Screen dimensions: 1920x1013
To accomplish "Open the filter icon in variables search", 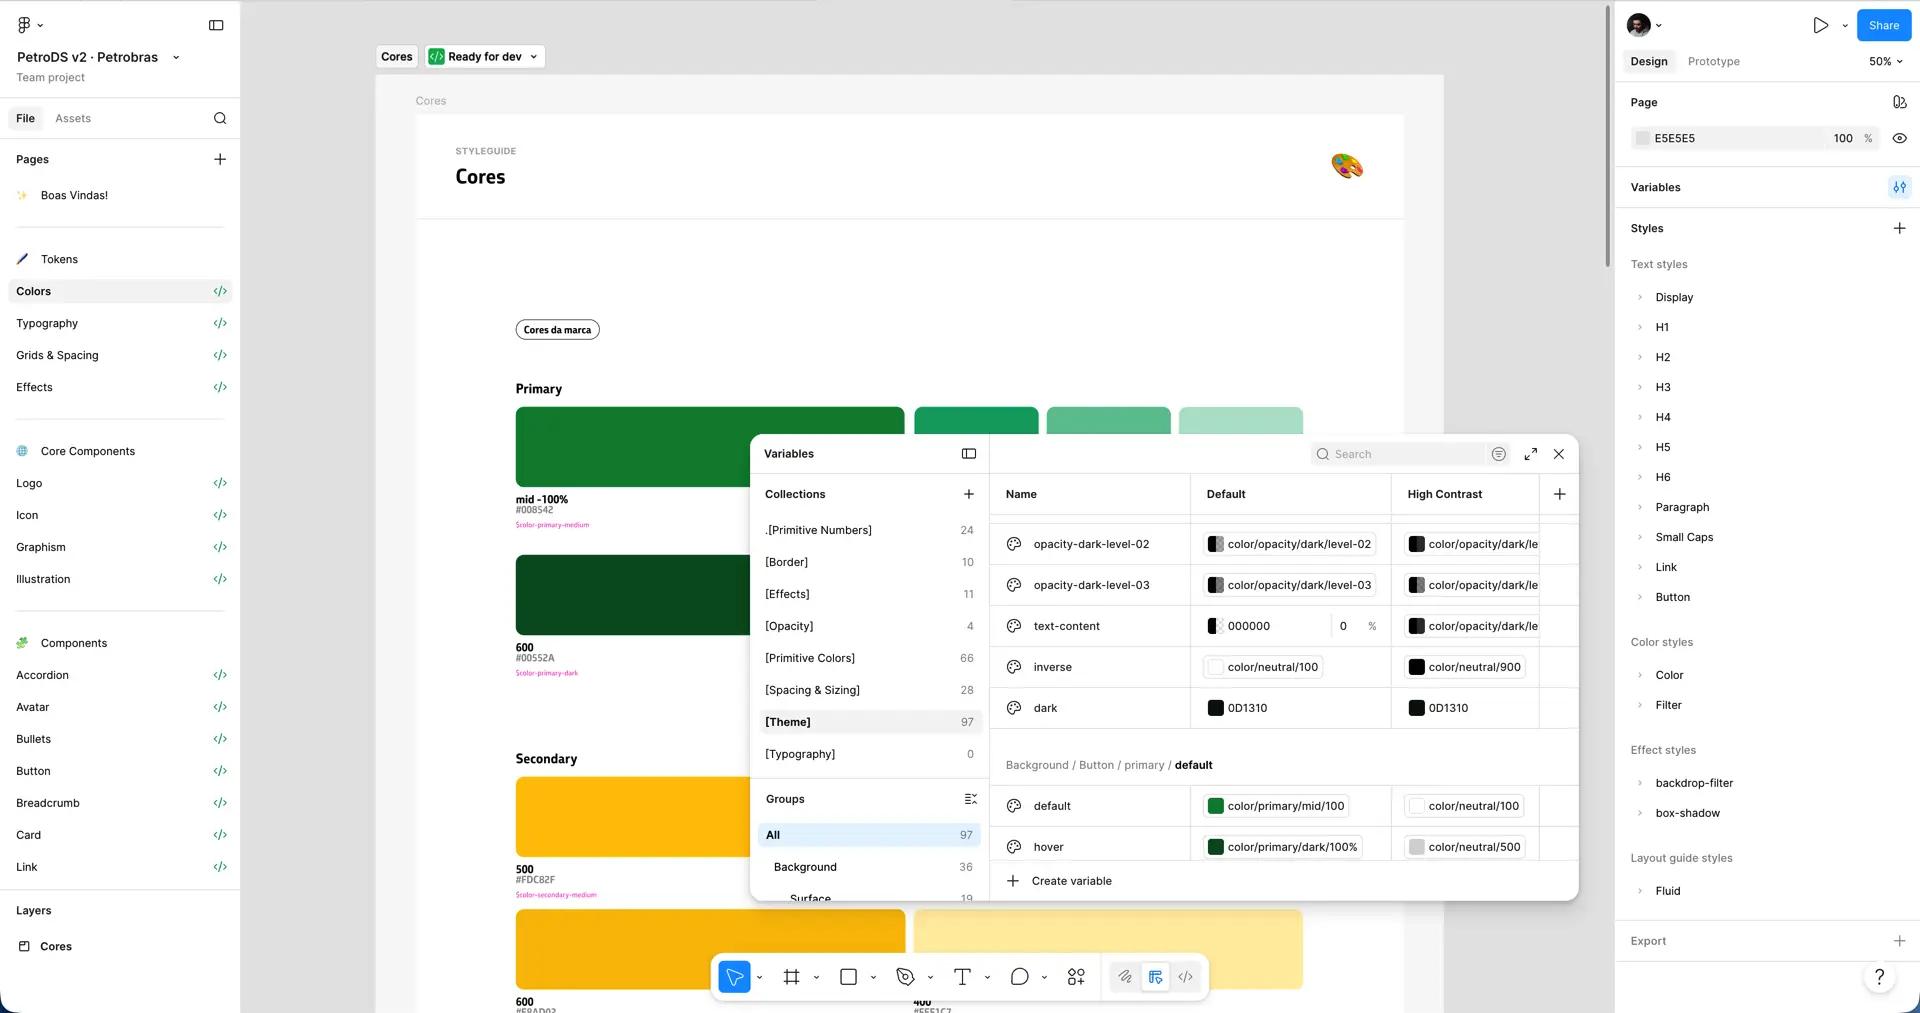I will click(1498, 454).
